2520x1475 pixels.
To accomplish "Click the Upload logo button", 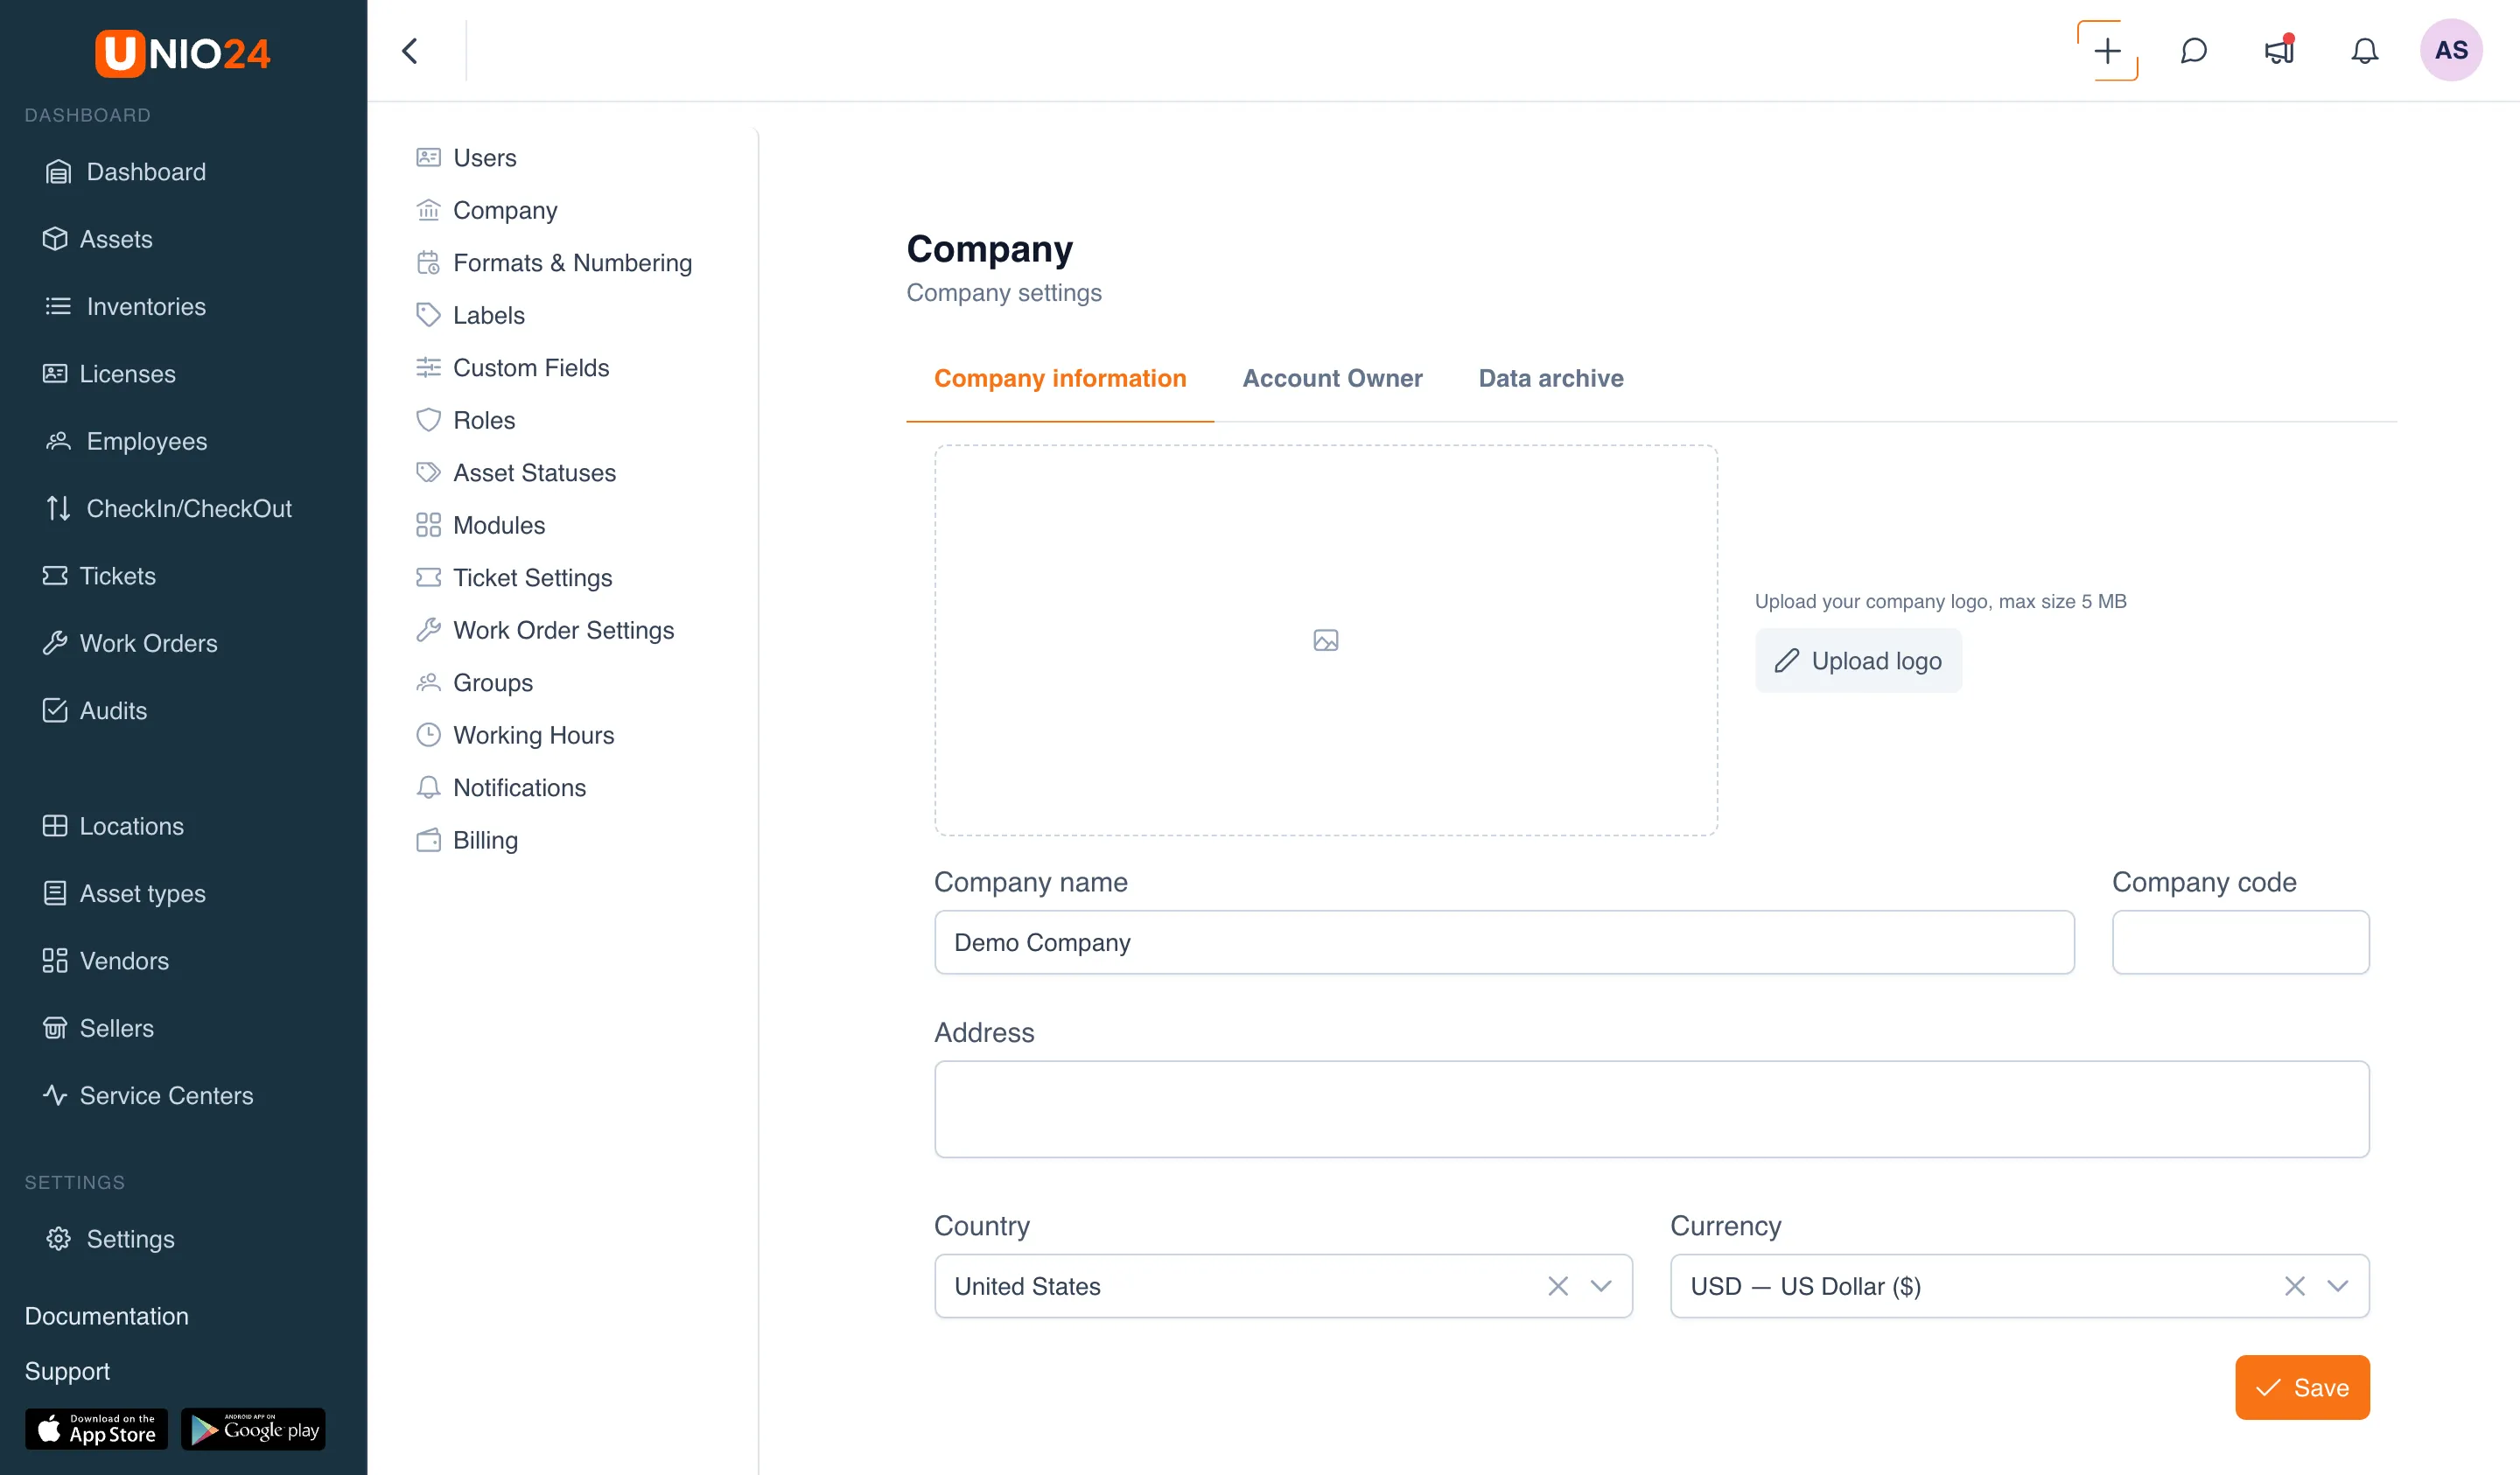I will pyautogui.click(x=1858, y=661).
